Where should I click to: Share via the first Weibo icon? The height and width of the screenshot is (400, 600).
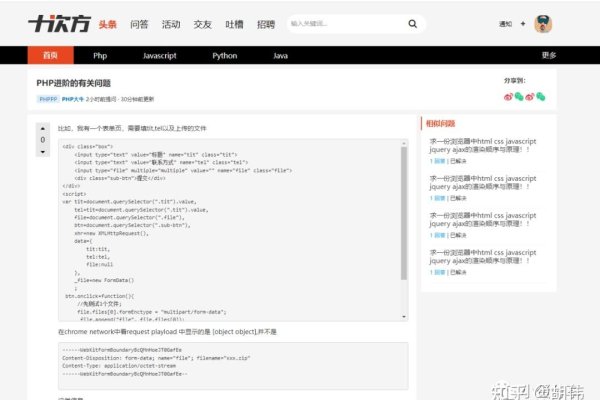pos(508,97)
